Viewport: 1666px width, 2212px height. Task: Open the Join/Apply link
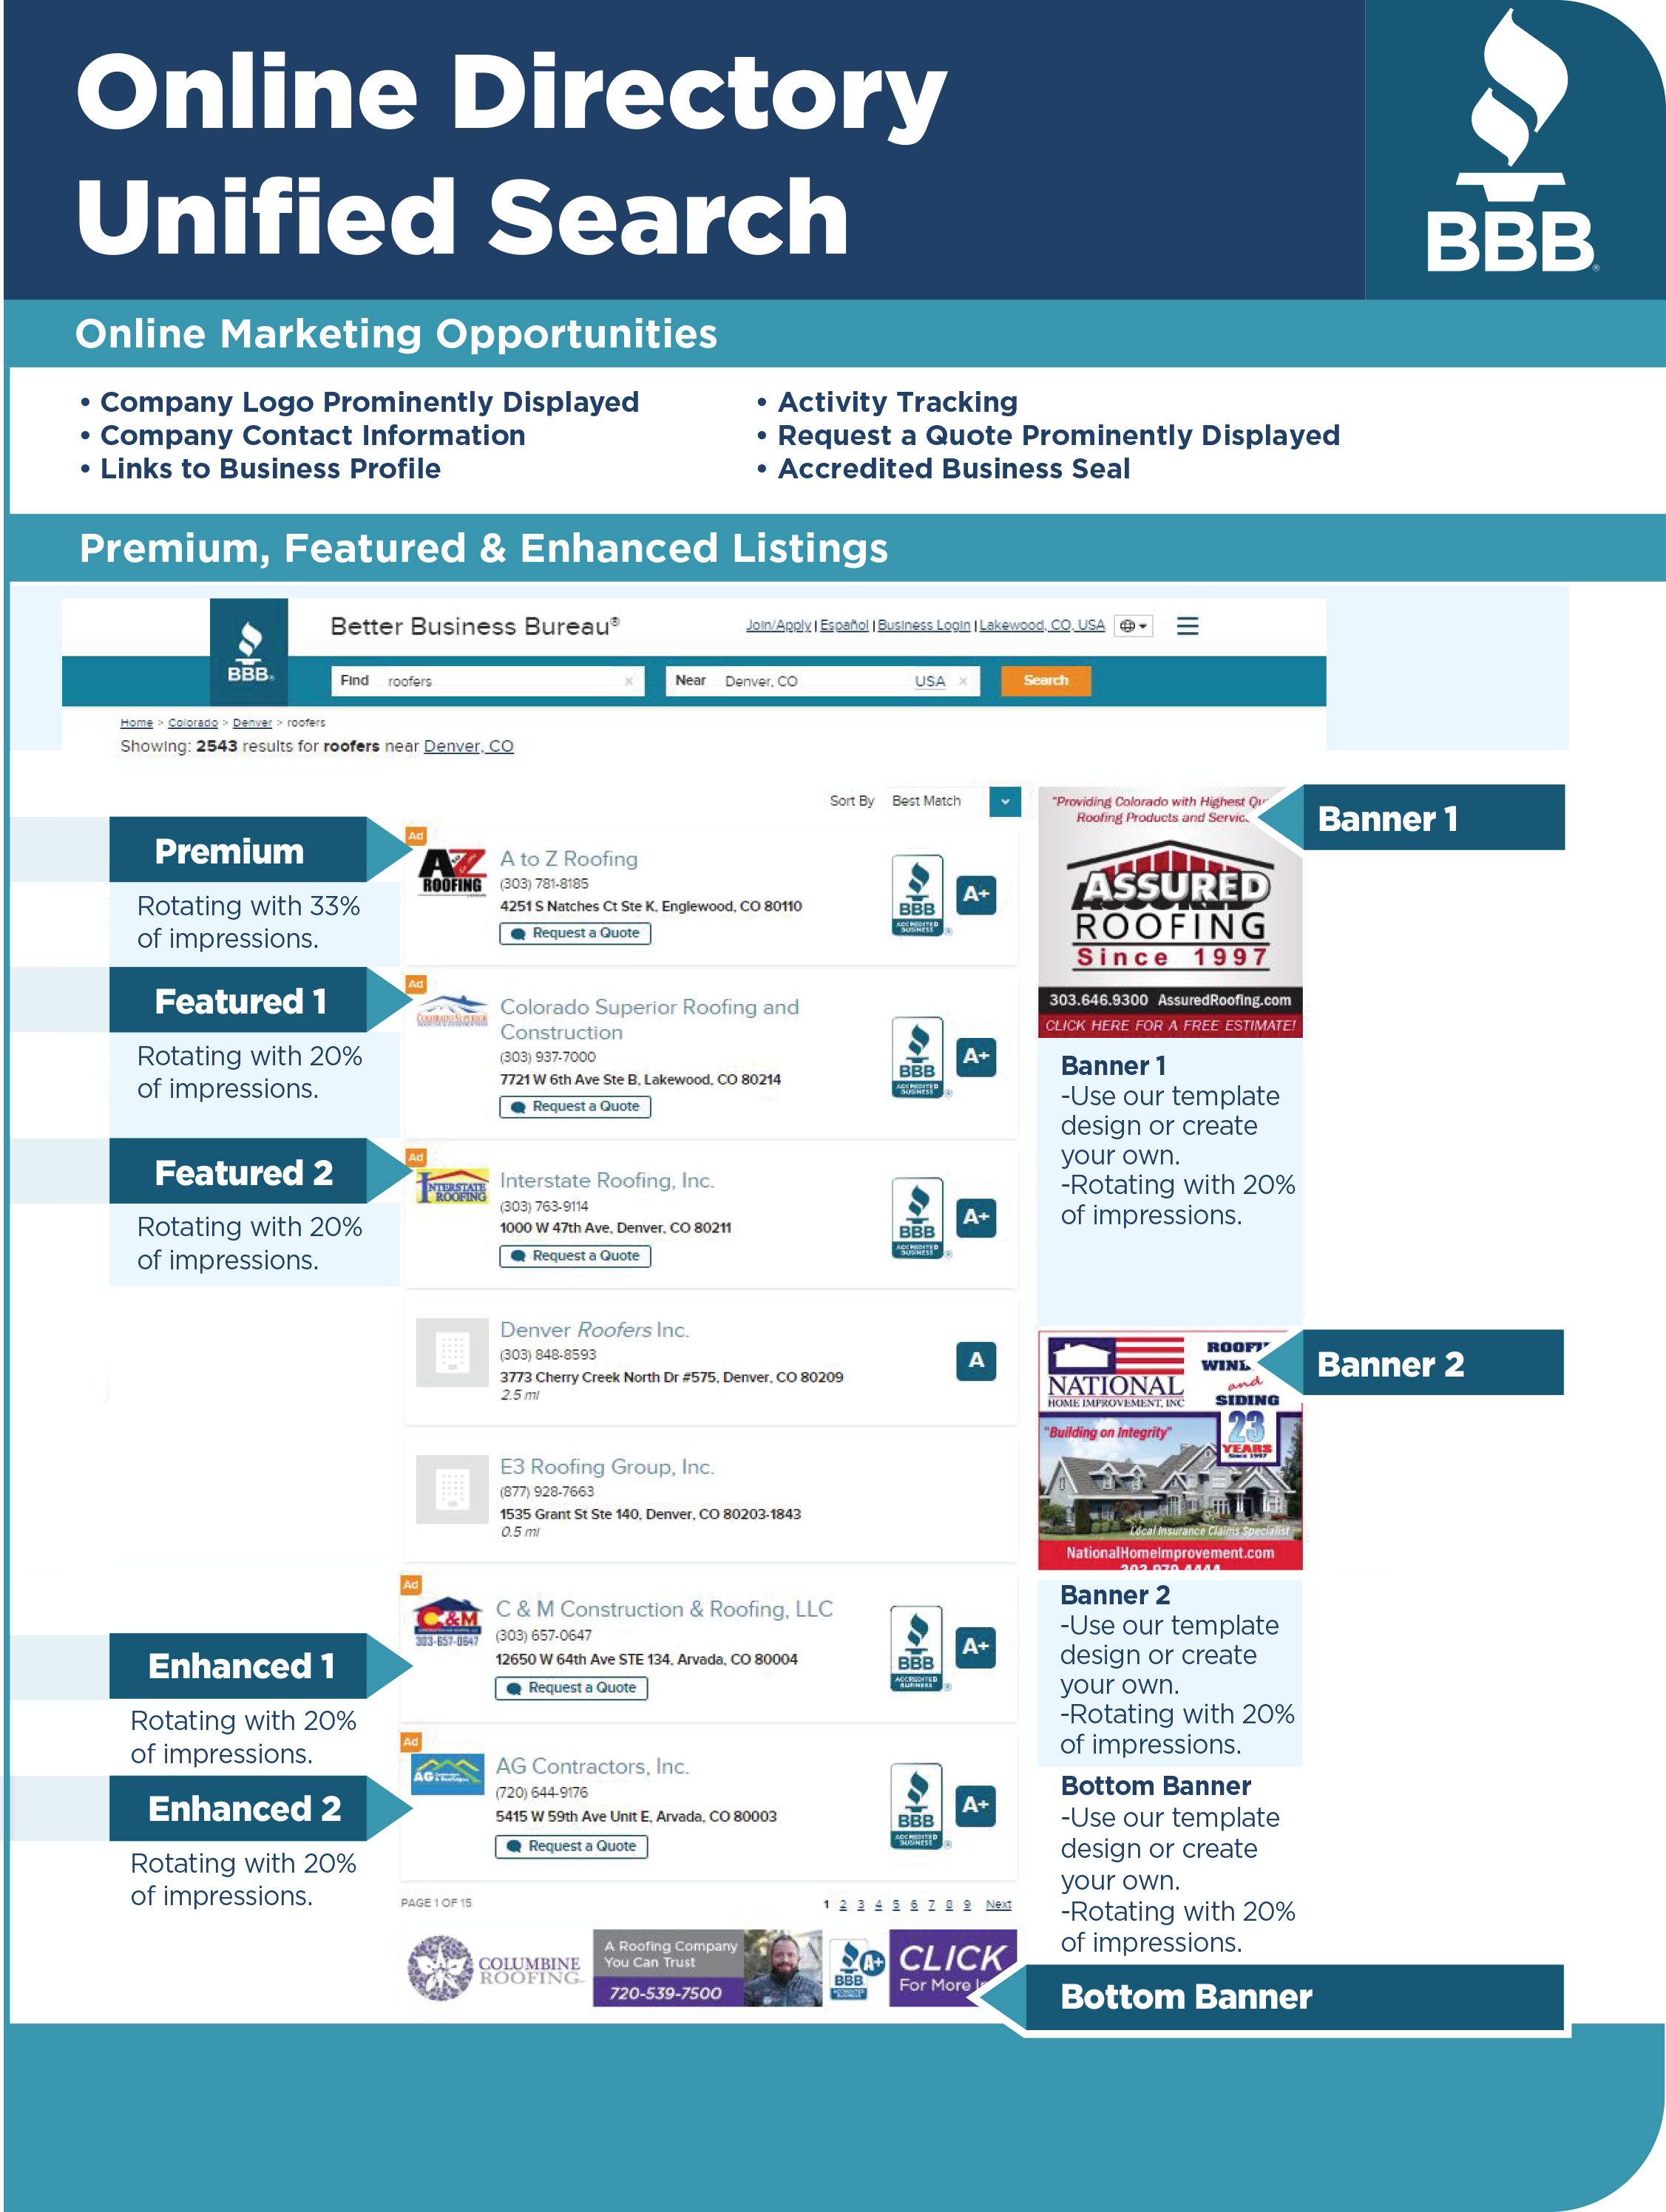(779, 626)
